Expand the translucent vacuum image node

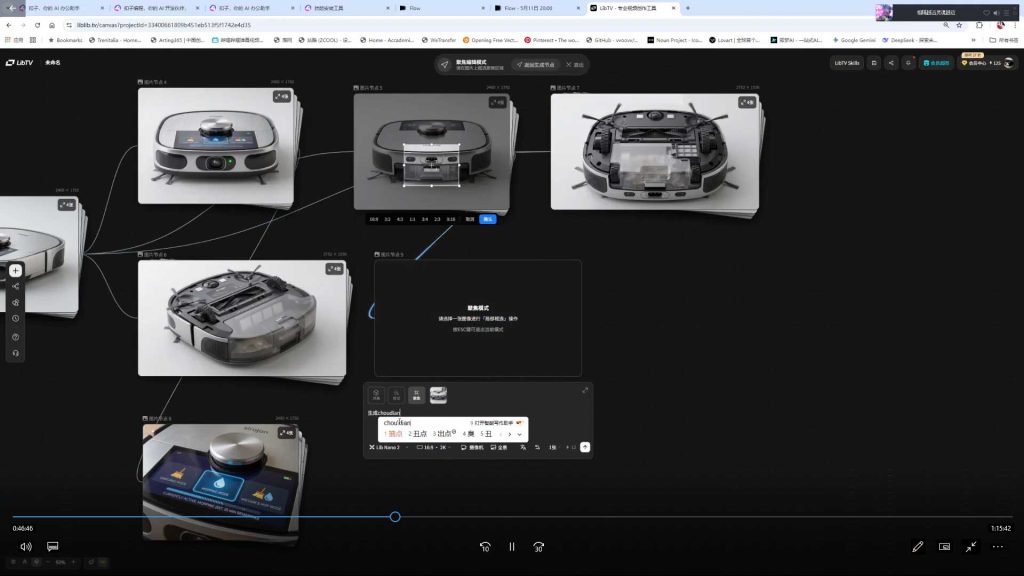click(334, 269)
